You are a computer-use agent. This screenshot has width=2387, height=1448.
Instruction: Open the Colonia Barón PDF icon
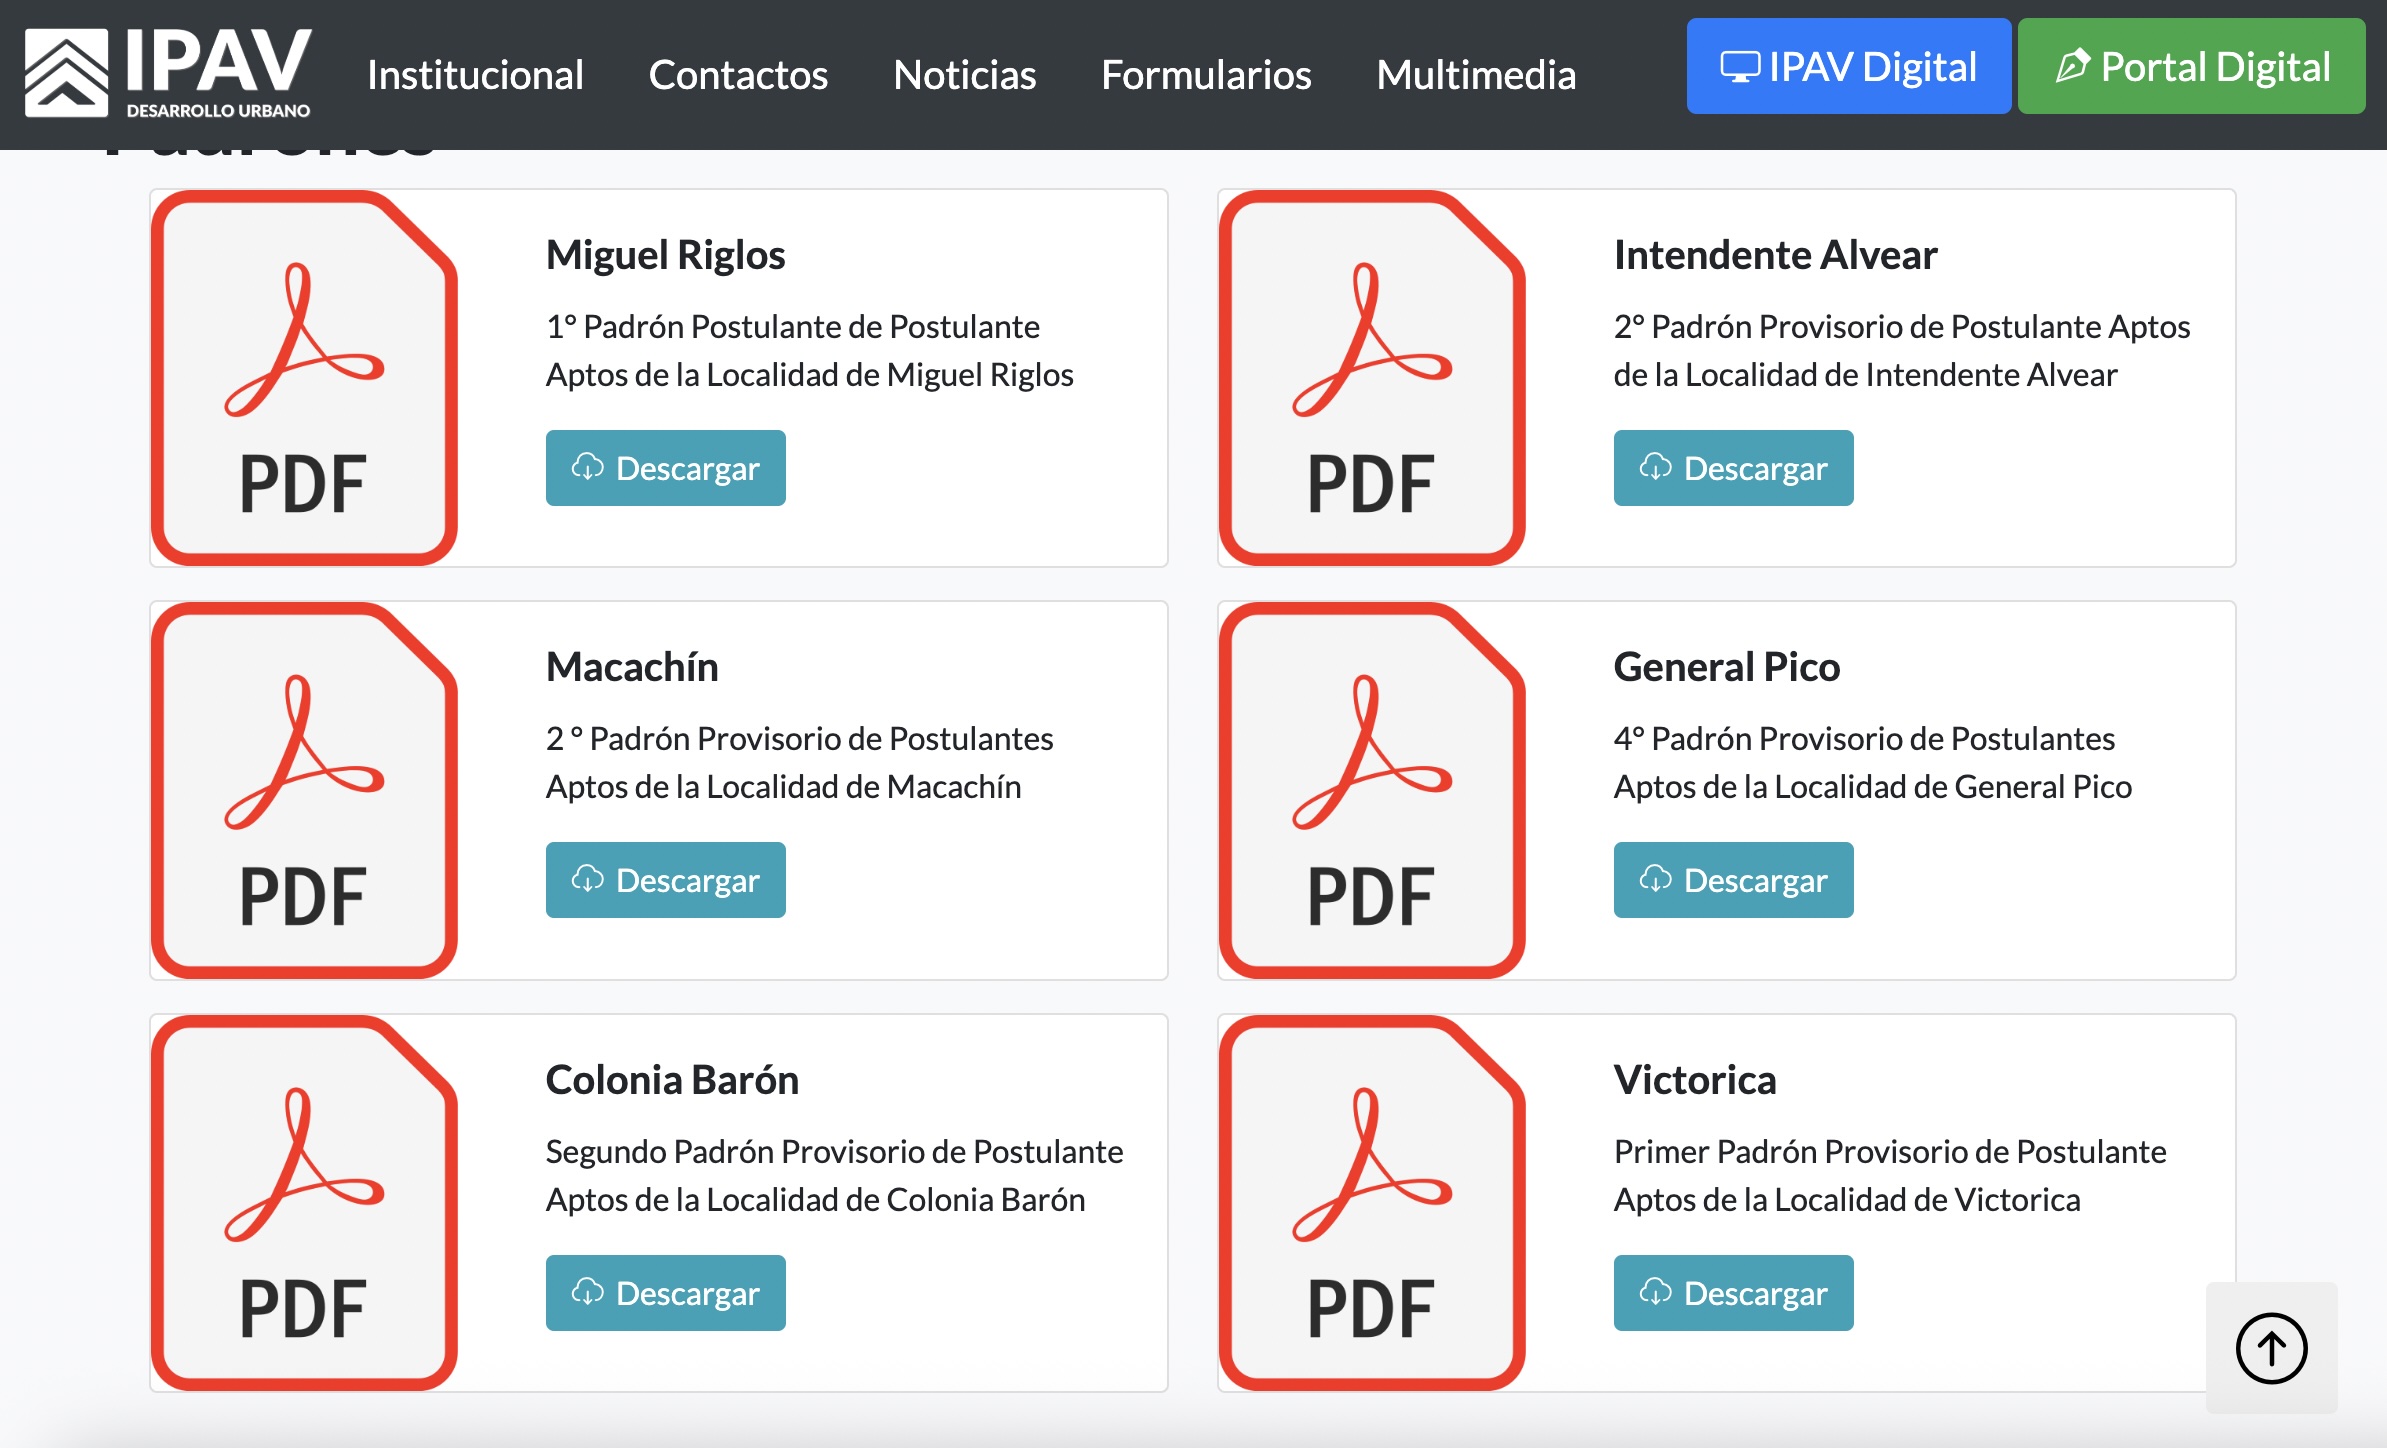[x=304, y=1203]
